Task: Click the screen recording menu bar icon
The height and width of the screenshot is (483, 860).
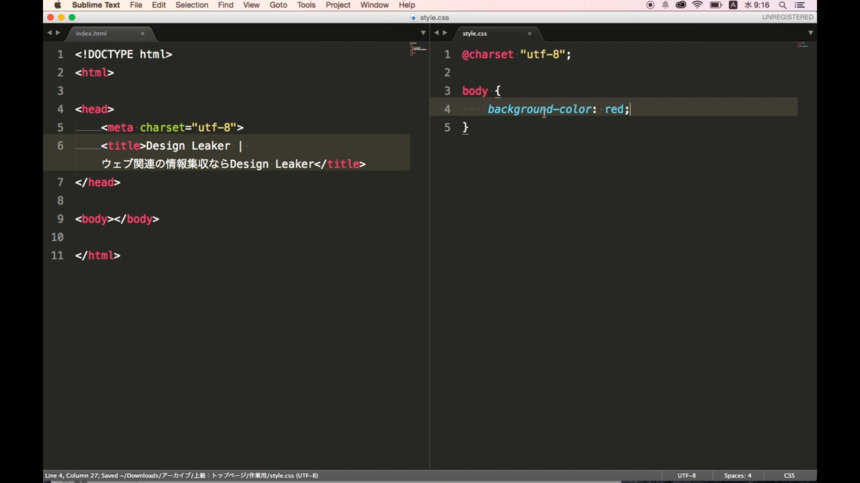Action: tap(650, 5)
